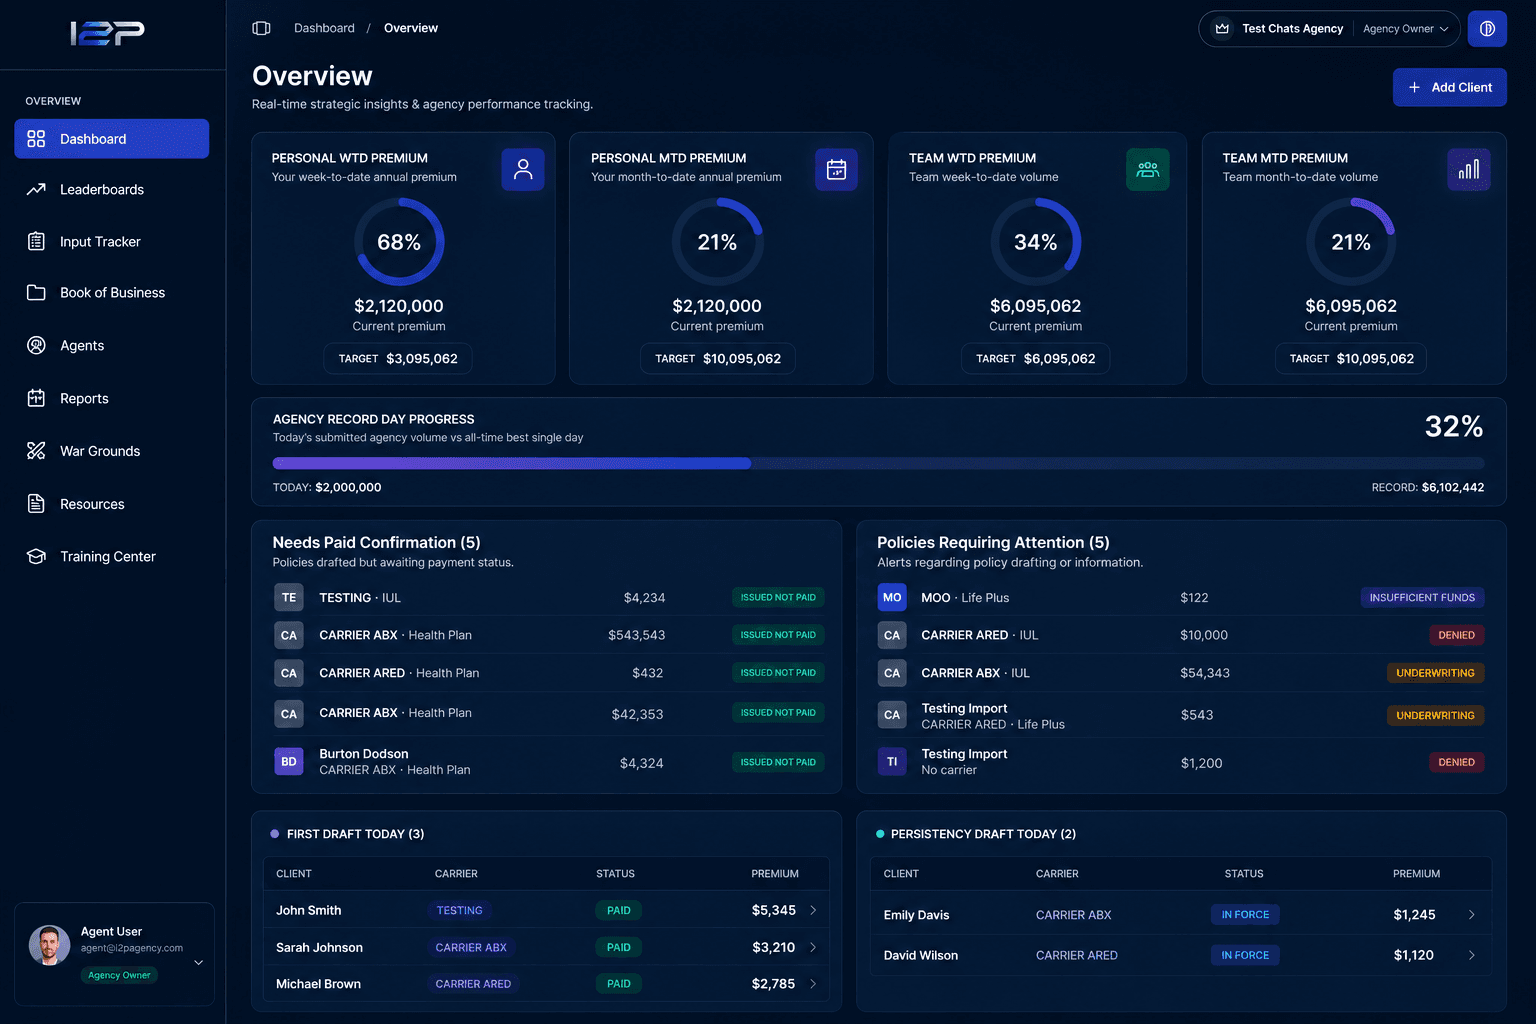The height and width of the screenshot is (1024, 1536).
Task: Open the Agency Owner role dropdown
Action: (1405, 29)
